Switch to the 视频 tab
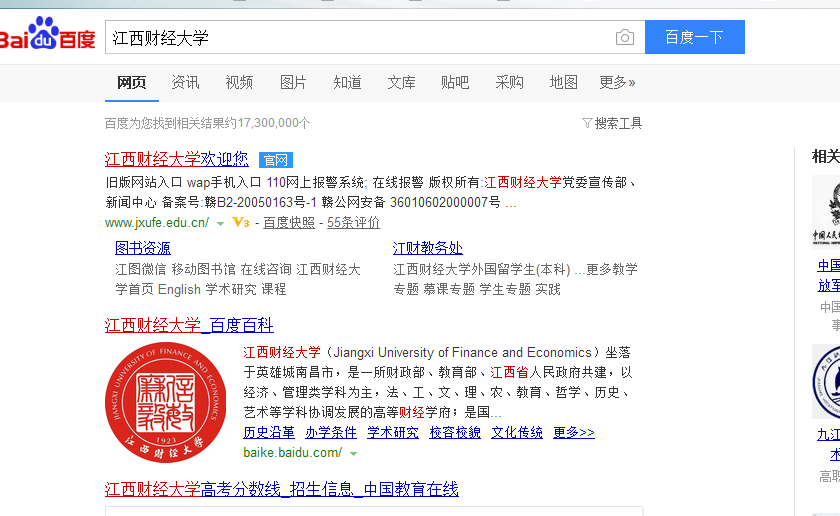 point(239,83)
